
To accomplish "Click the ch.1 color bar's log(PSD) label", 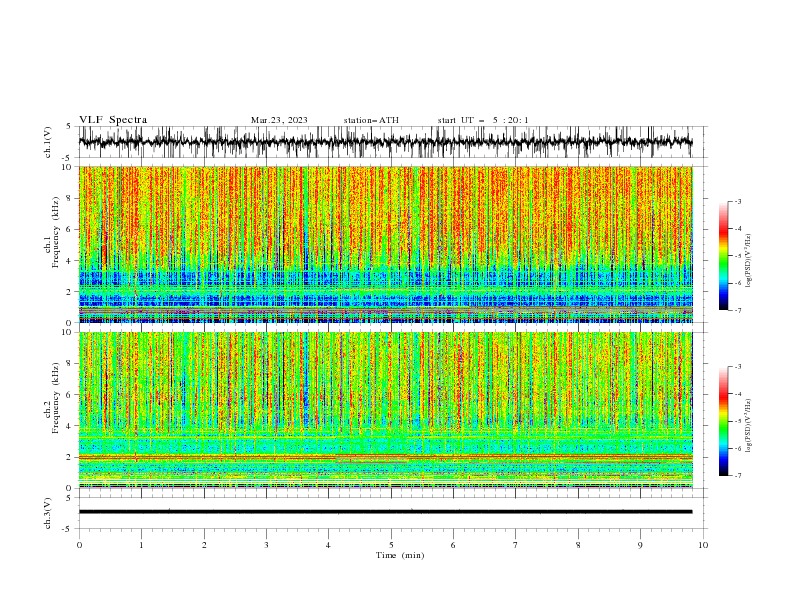I will pyautogui.click(x=749, y=261).
